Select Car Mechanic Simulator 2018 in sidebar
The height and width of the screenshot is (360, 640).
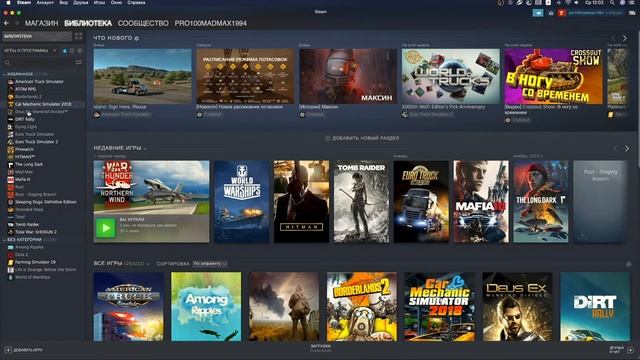coord(43,104)
